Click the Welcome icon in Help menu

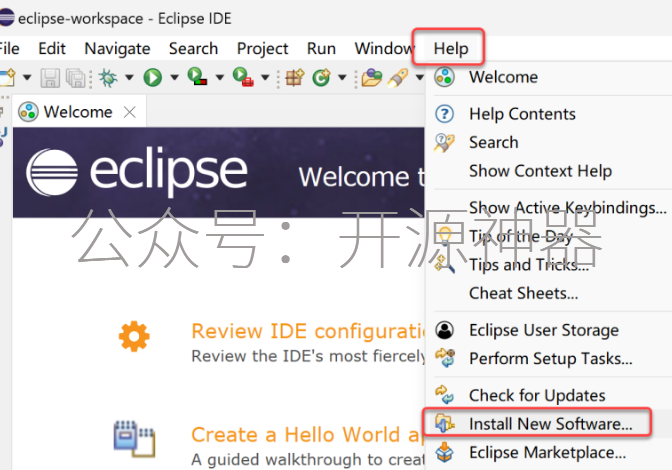pyautogui.click(x=444, y=77)
